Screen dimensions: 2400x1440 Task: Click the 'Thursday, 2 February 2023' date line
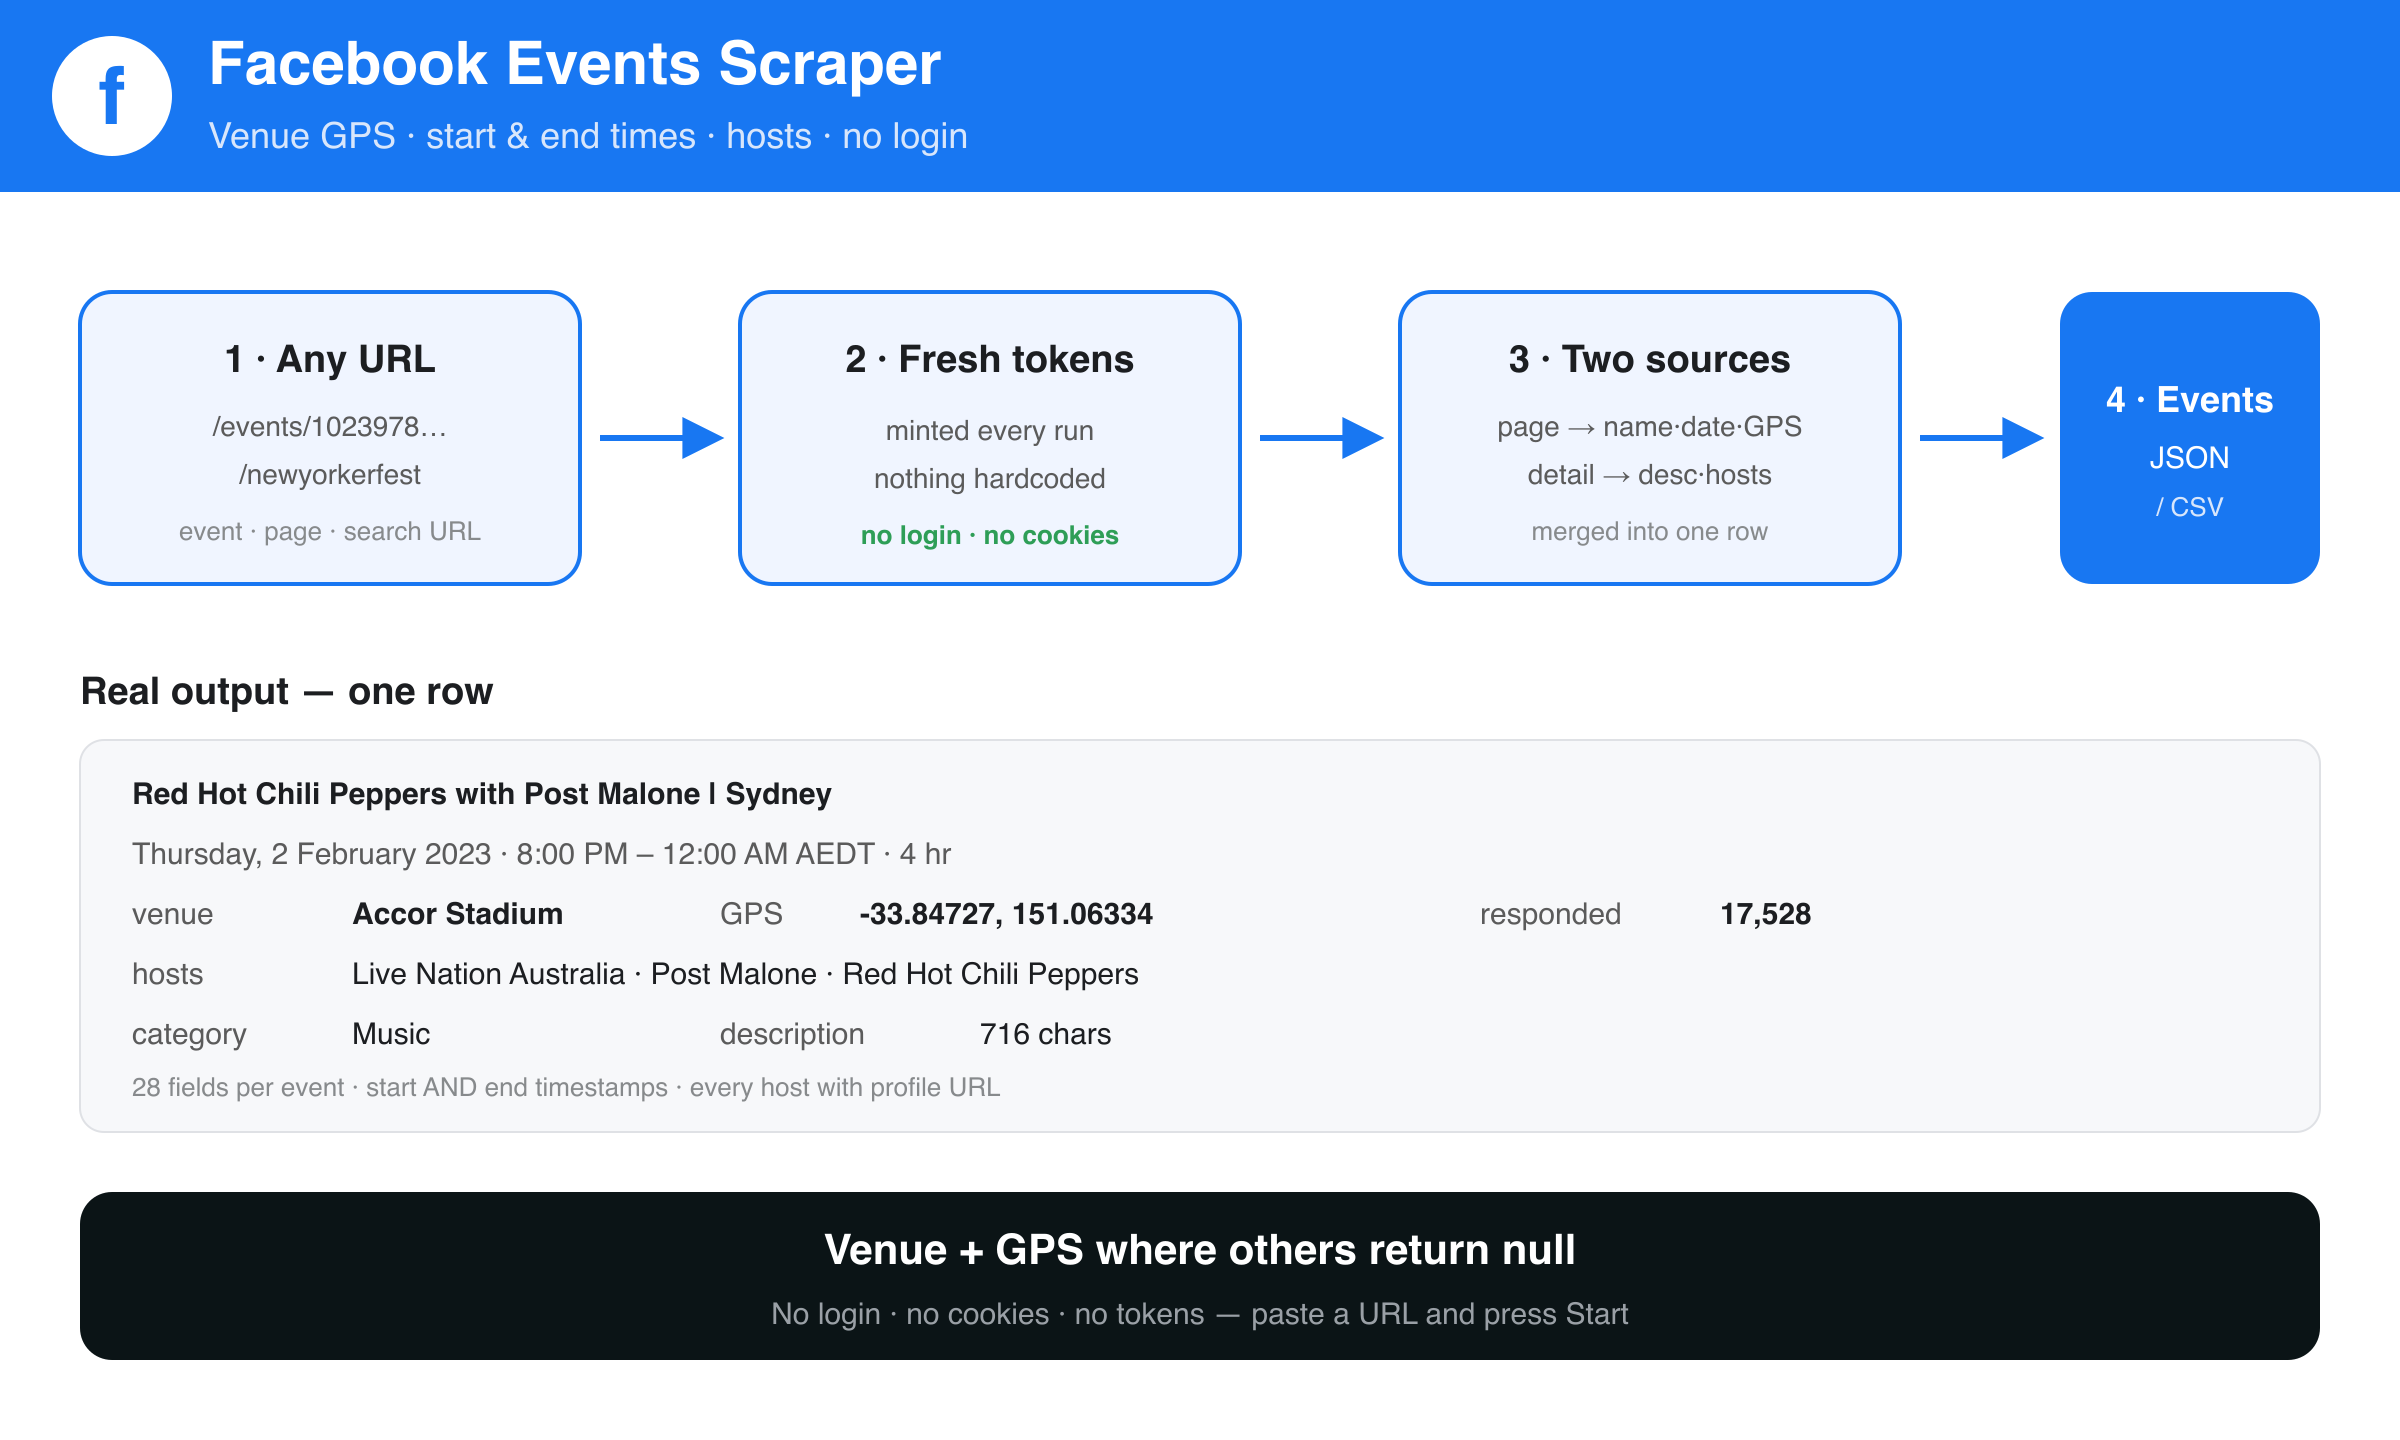coord(542,854)
